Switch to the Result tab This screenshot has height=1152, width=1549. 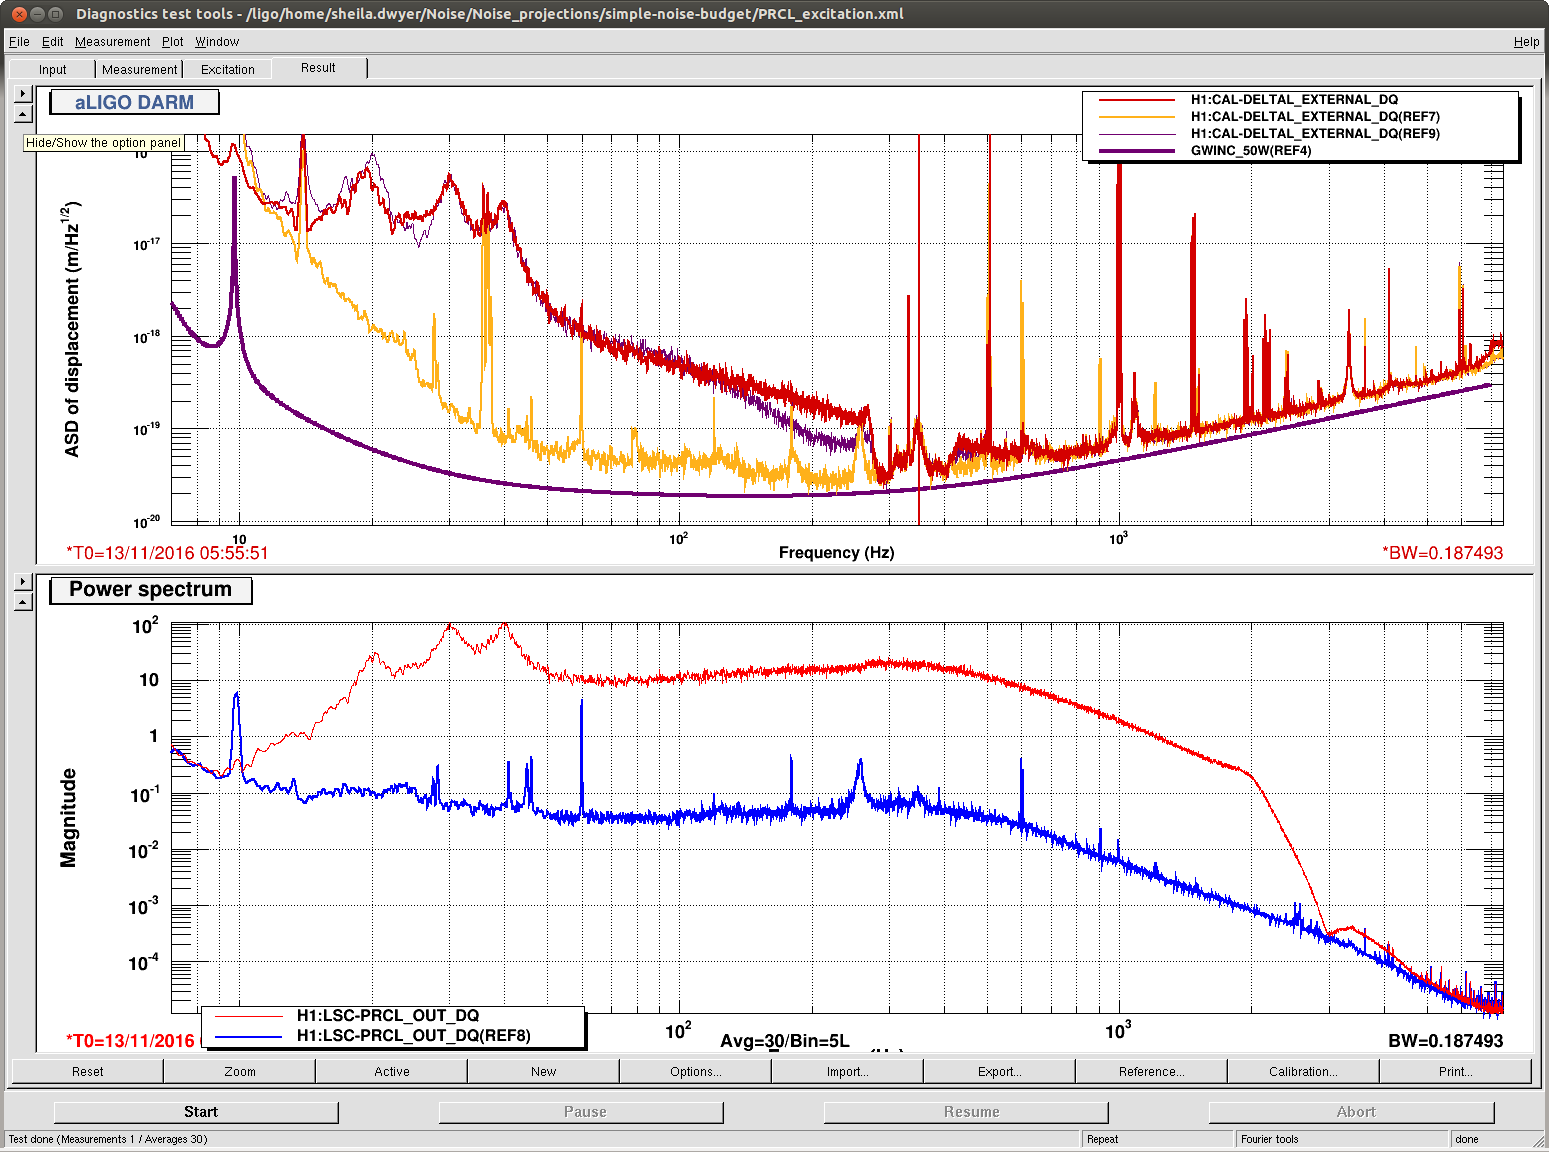318,68
